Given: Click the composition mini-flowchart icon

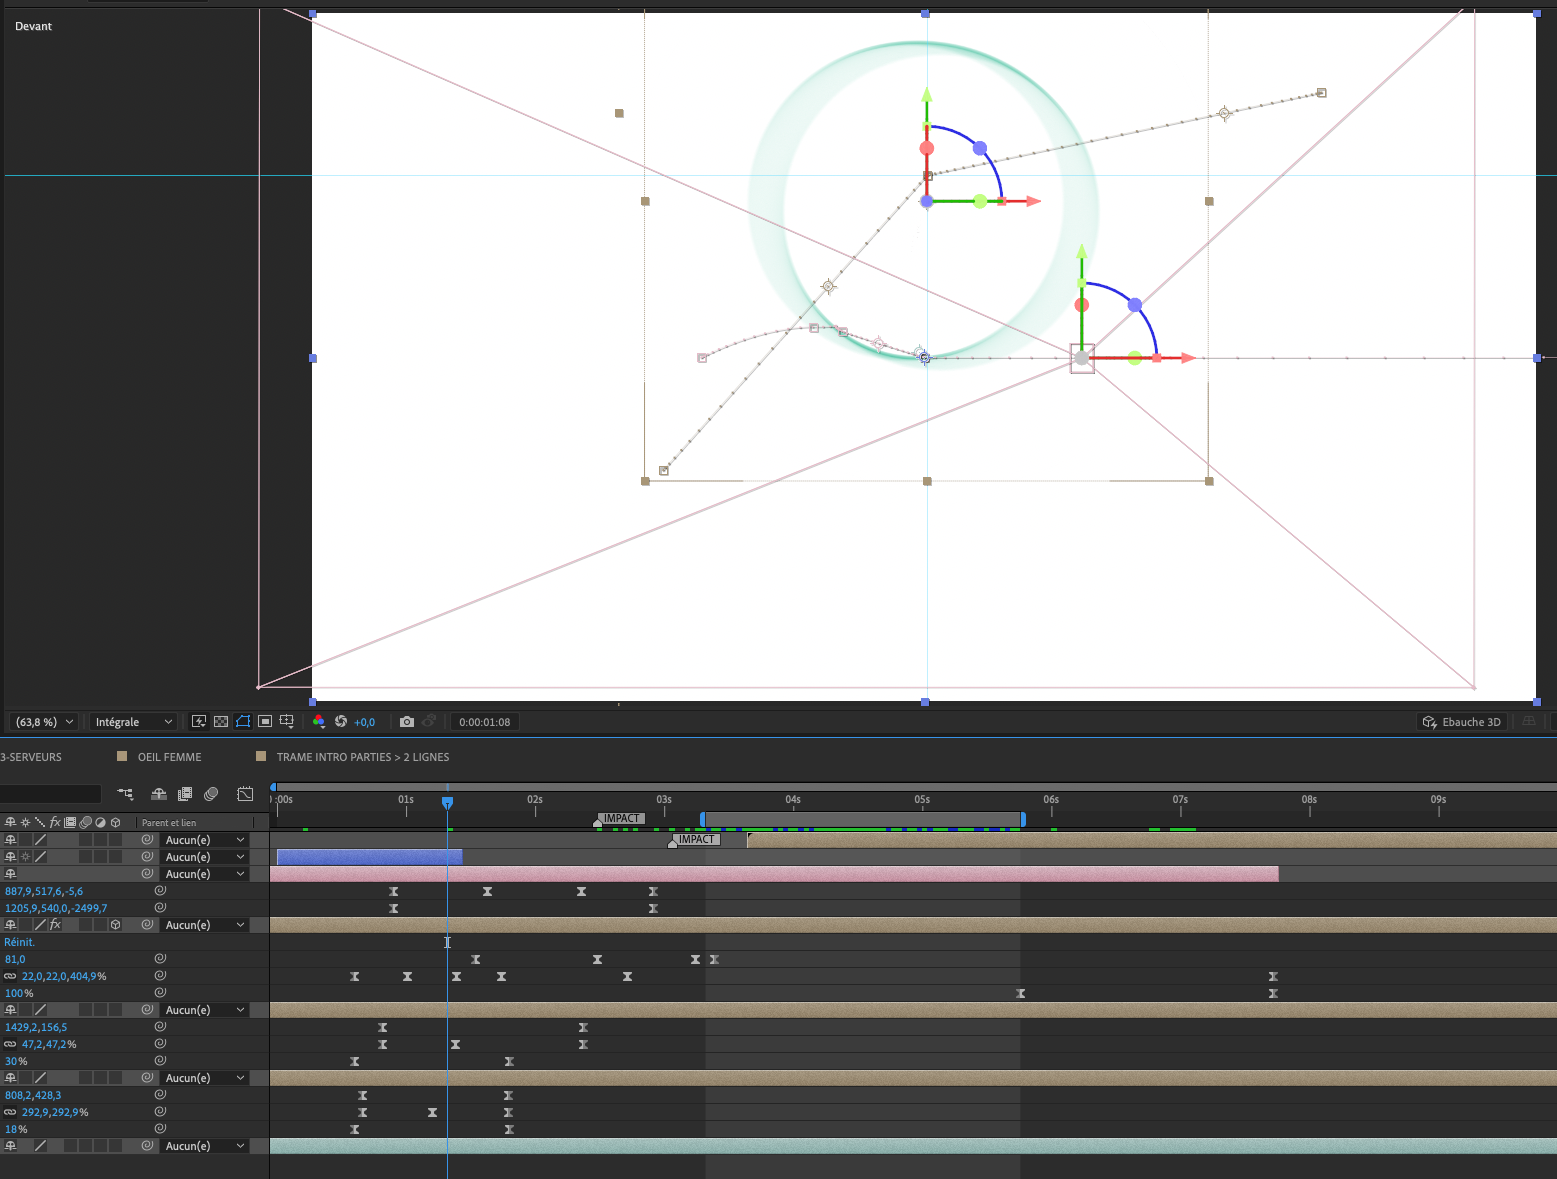Looking at the screenshot, I should point(125,794).
